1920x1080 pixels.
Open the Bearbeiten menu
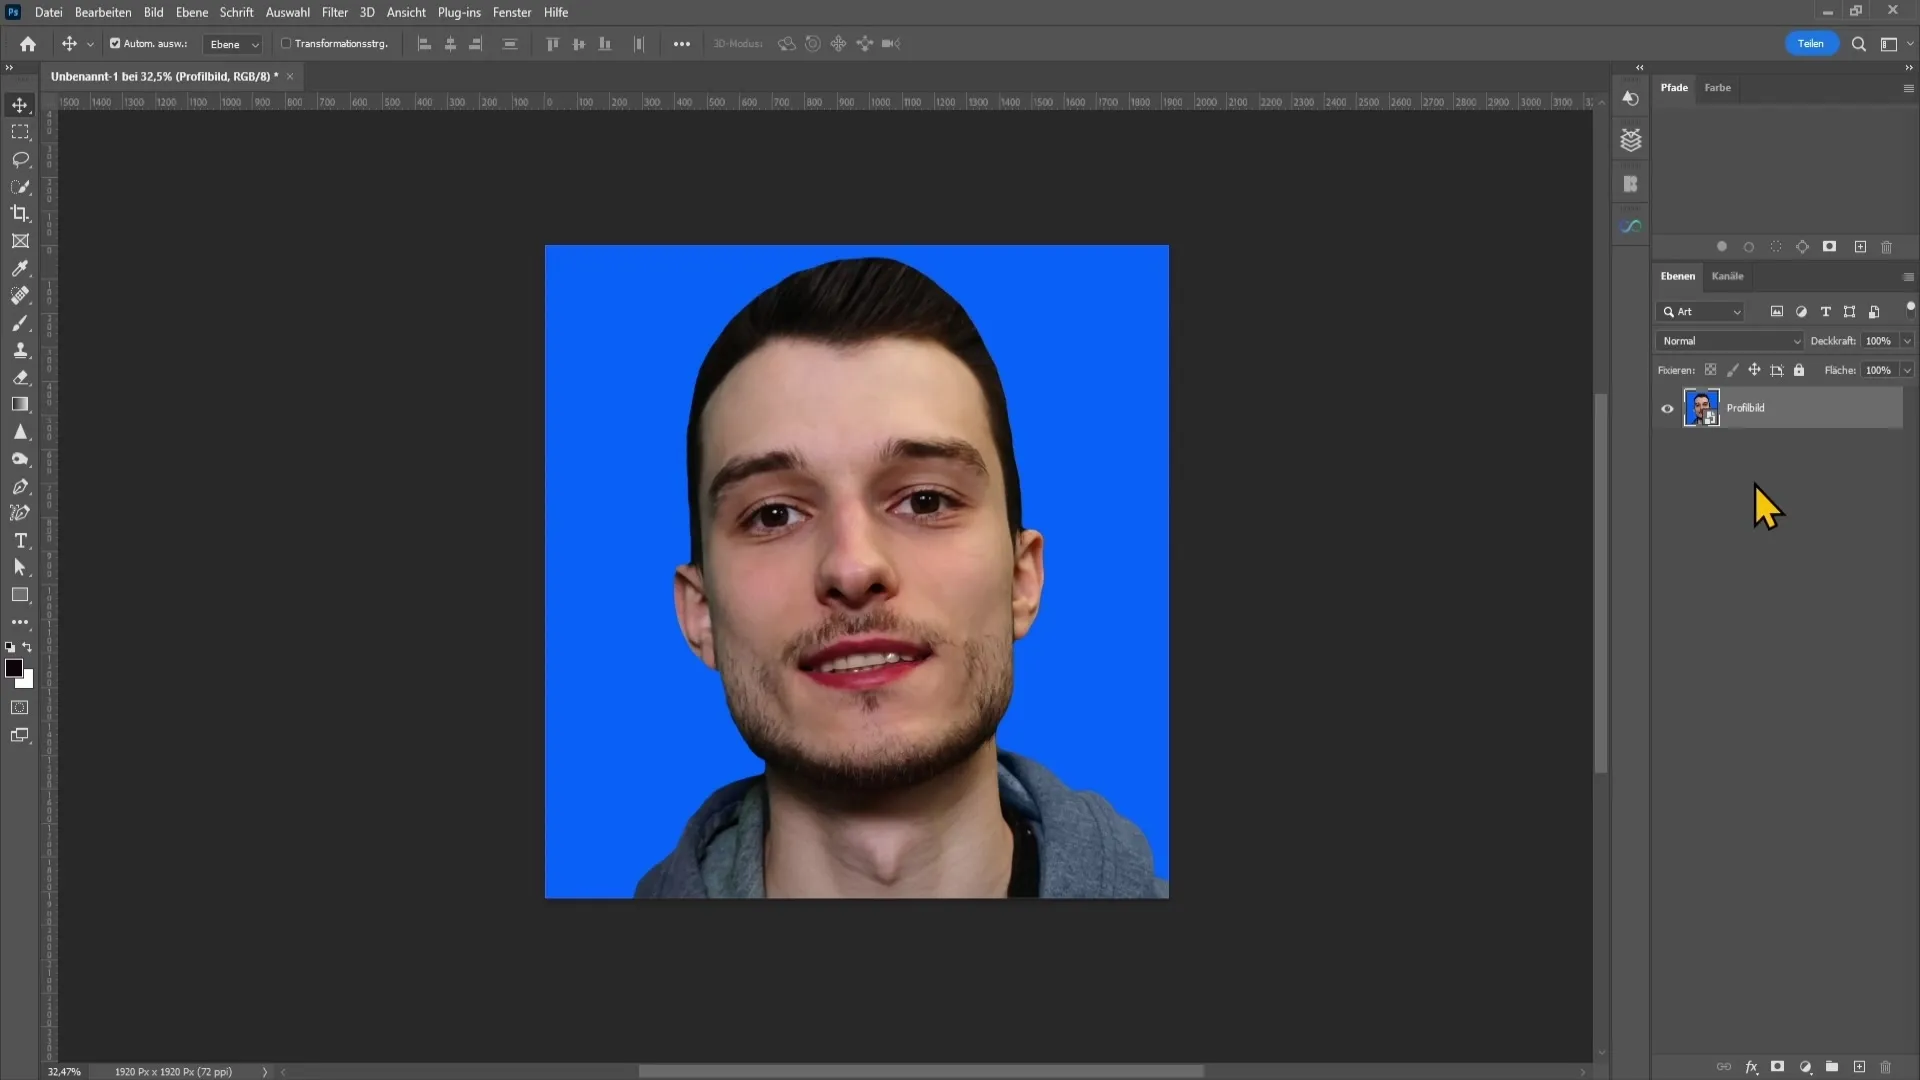[x=102, y=12]
